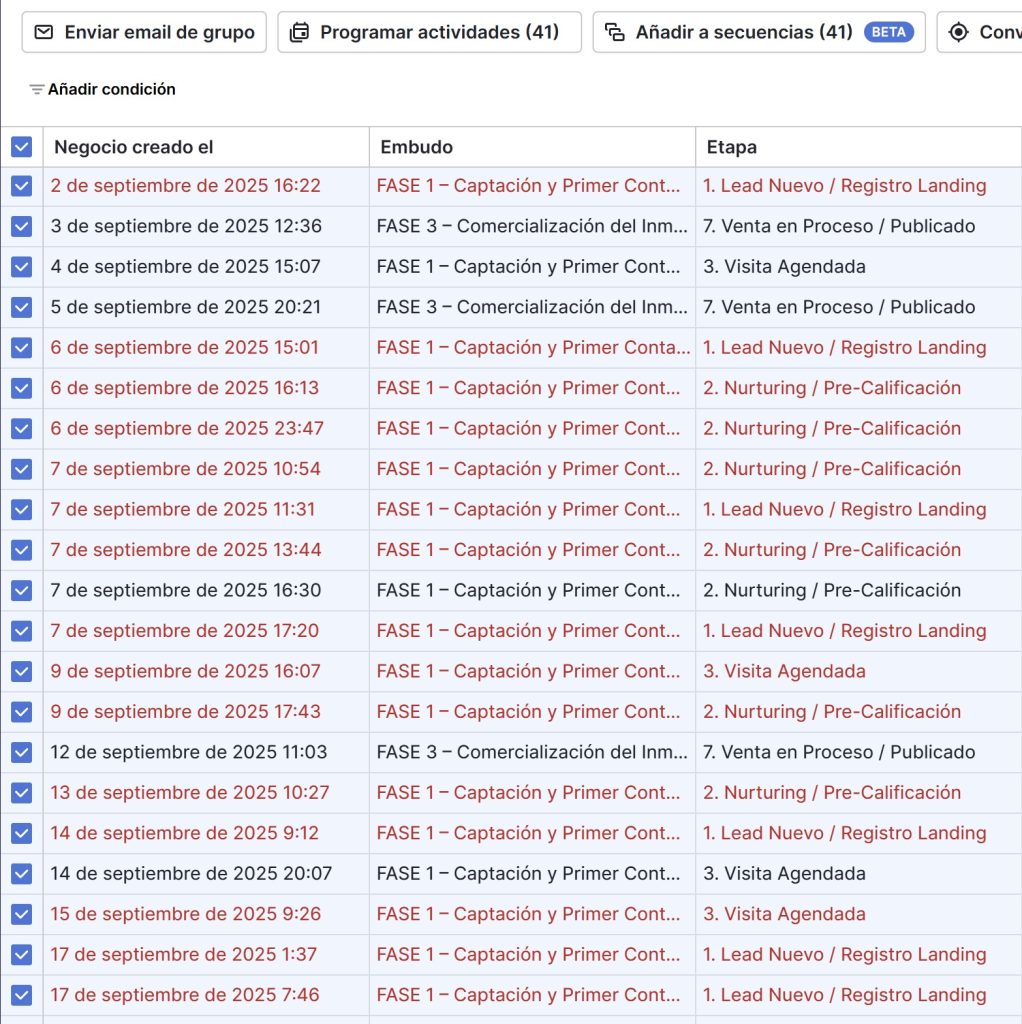Screen dimensions: 1022x1024
Task: Click the filter icon beside Añadir condición
Action: point(37,90)
